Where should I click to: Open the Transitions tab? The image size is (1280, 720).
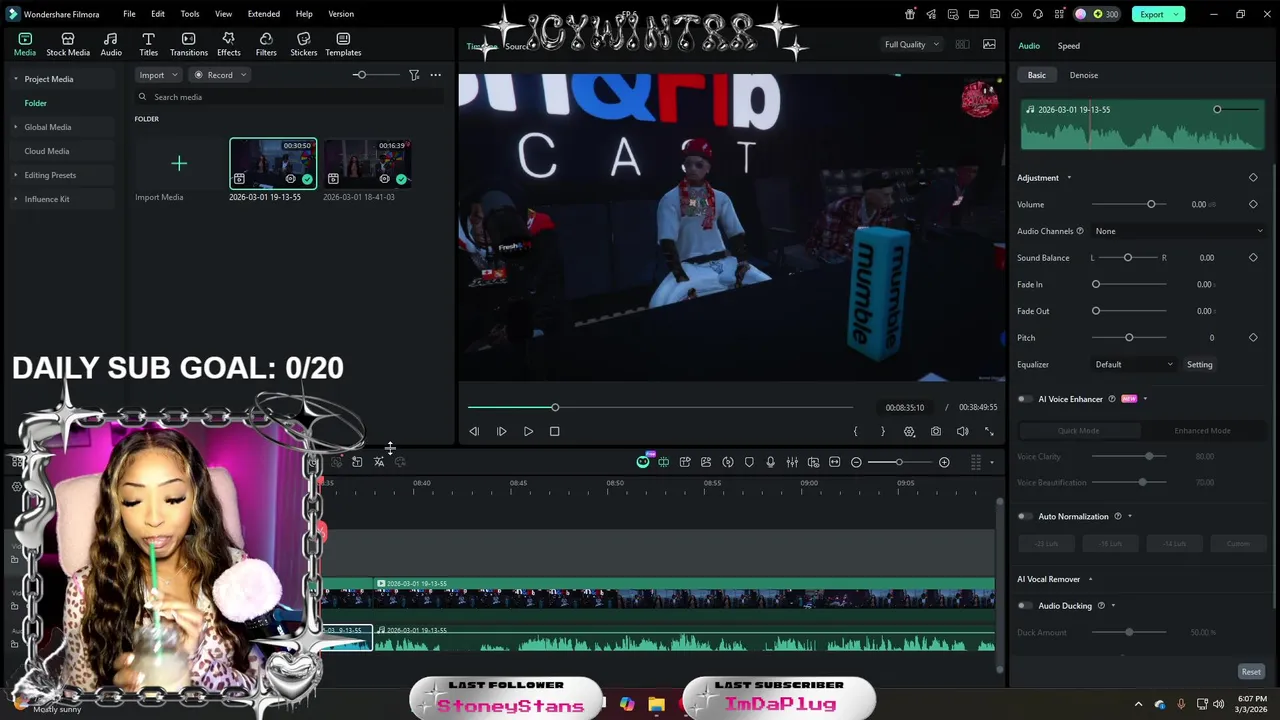(189, 44)
